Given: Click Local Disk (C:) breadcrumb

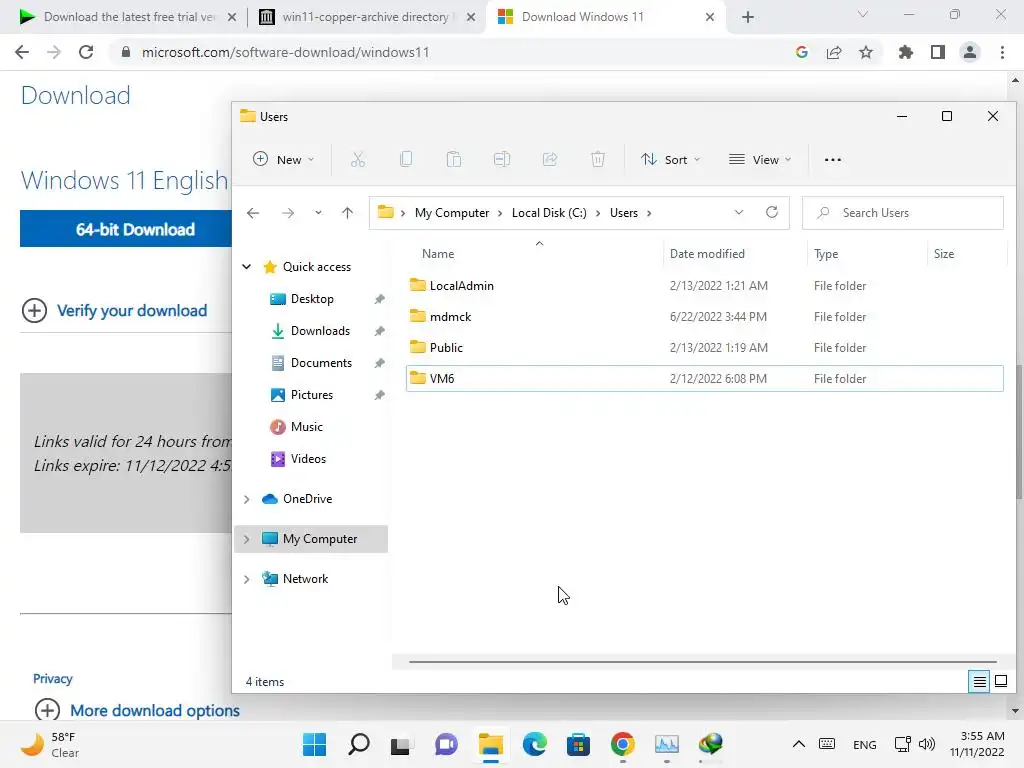Looking at the screenshot, I should [549, 213].
